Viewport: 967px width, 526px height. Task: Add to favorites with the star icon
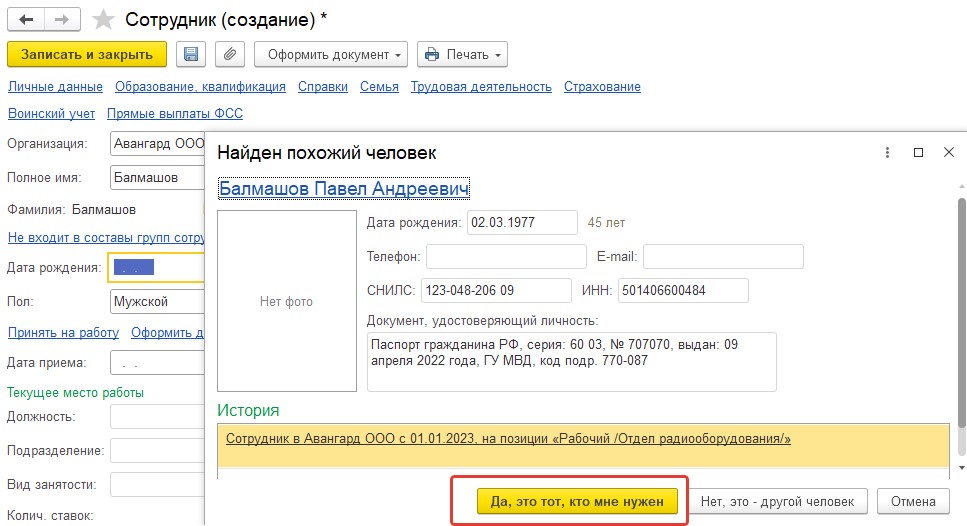[x=103, y=20]
